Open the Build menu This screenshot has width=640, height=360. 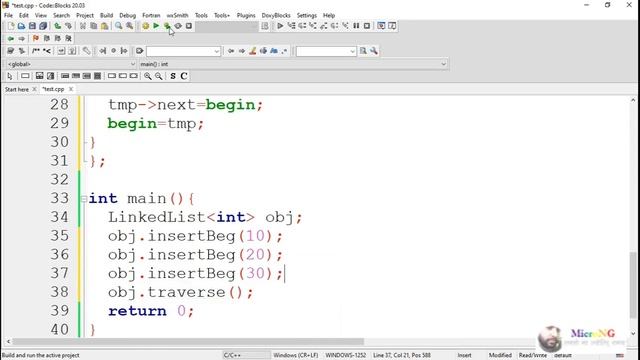[x=107, y=15]
